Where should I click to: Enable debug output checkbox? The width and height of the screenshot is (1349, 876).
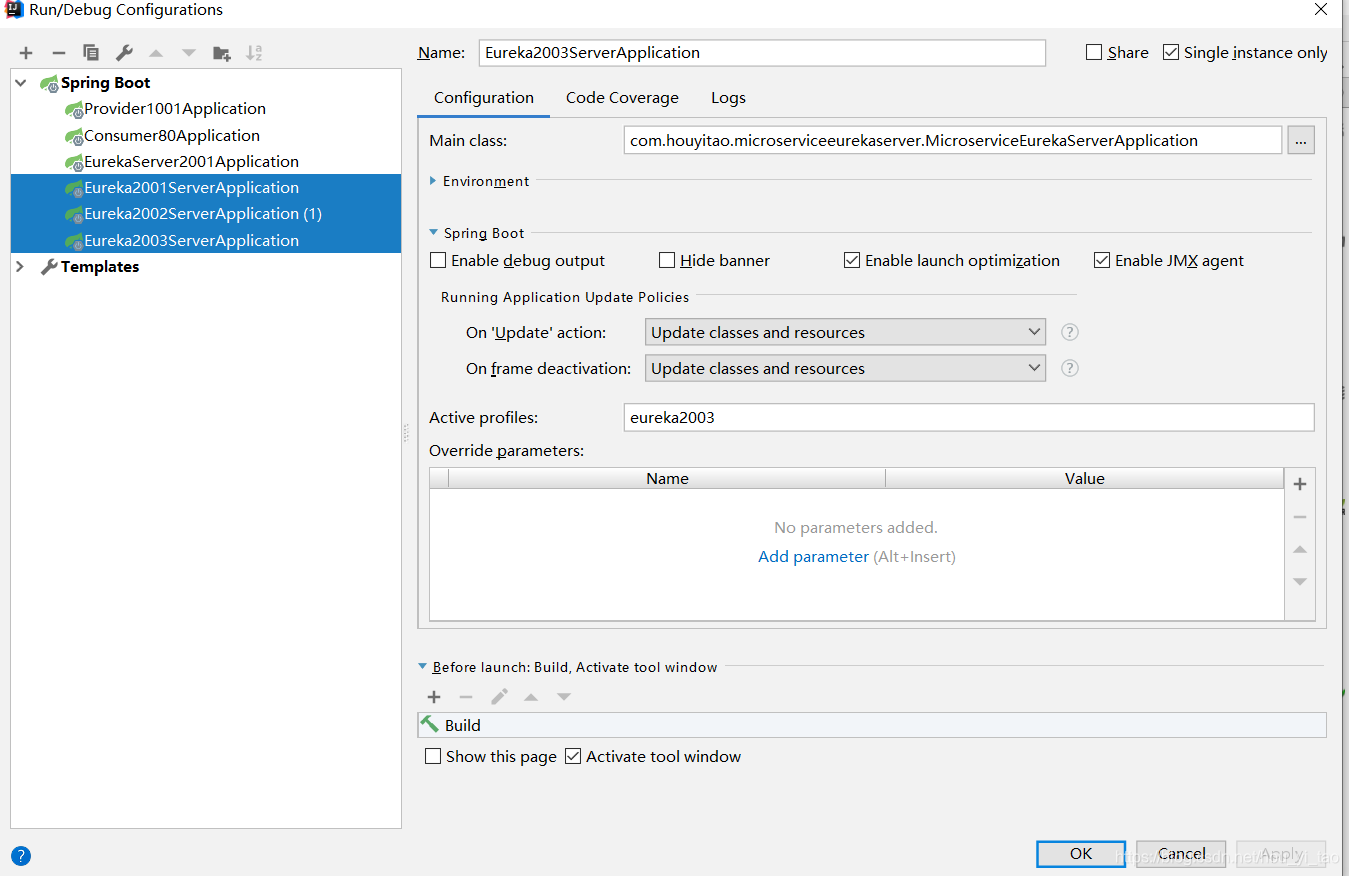click(x=438, y=261)
